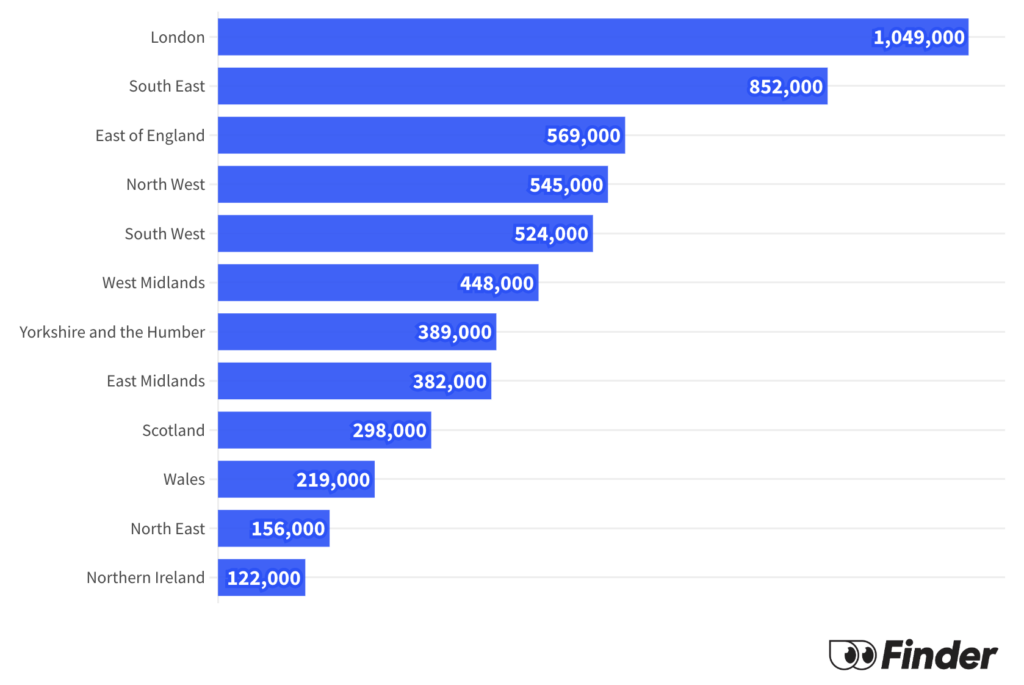Click the Yorkshire and the Humber label
This screenshot has height=685, width=1024.
pos(112,332)
